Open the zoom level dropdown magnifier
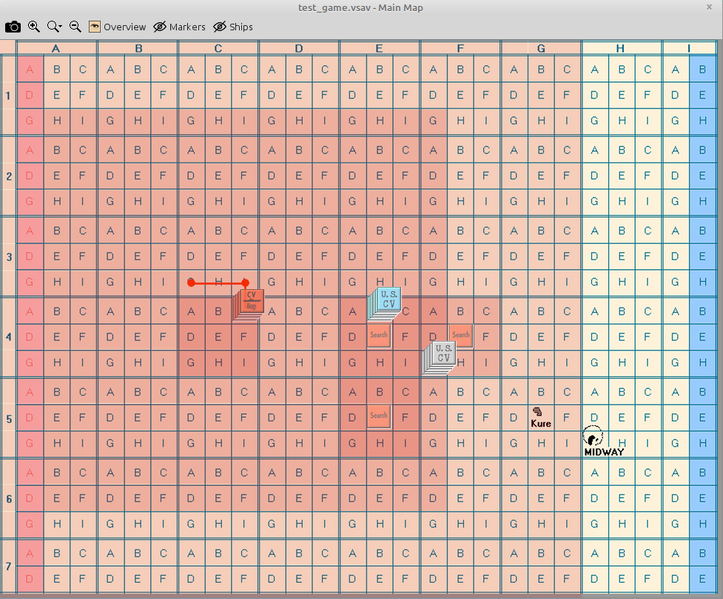Viewport: 723px width, 599px height. click(54, 27)
